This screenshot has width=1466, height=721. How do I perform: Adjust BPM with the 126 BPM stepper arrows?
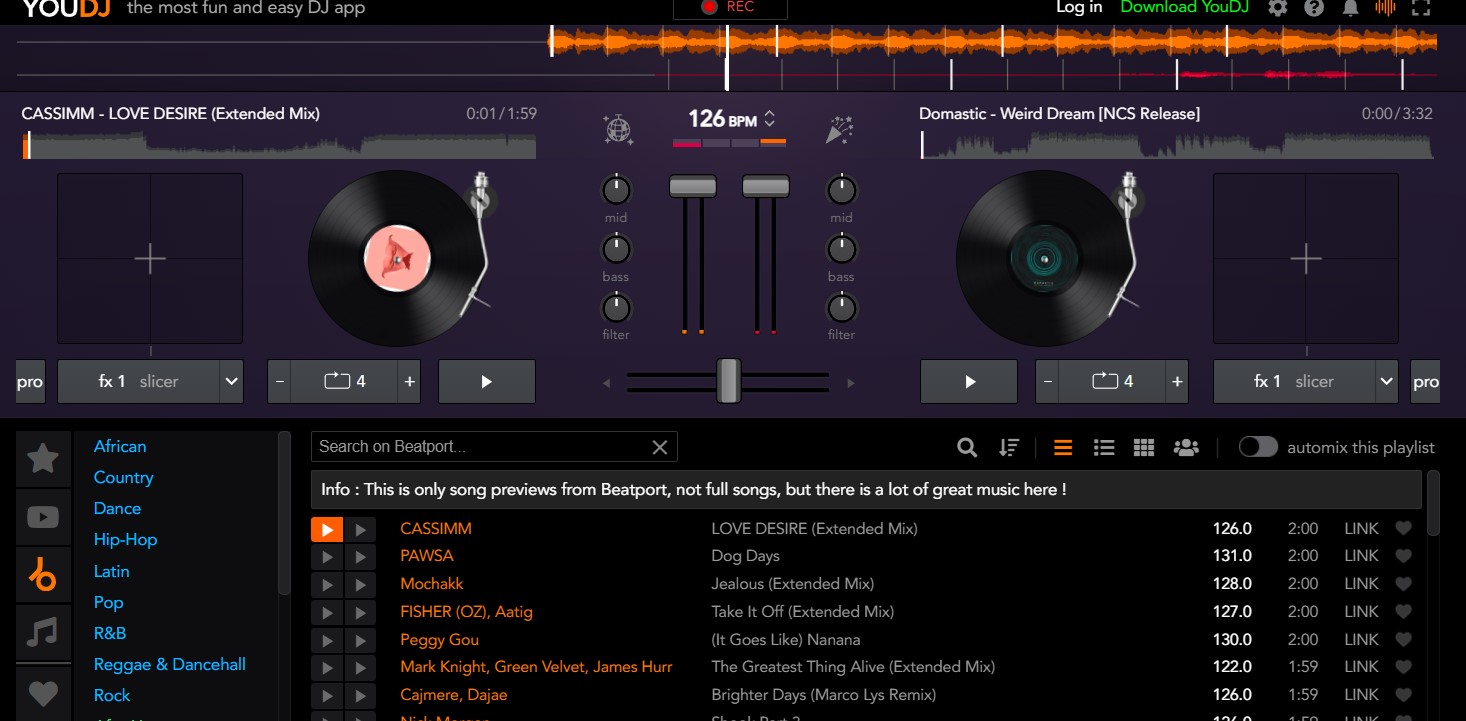(x=769, y=119)
